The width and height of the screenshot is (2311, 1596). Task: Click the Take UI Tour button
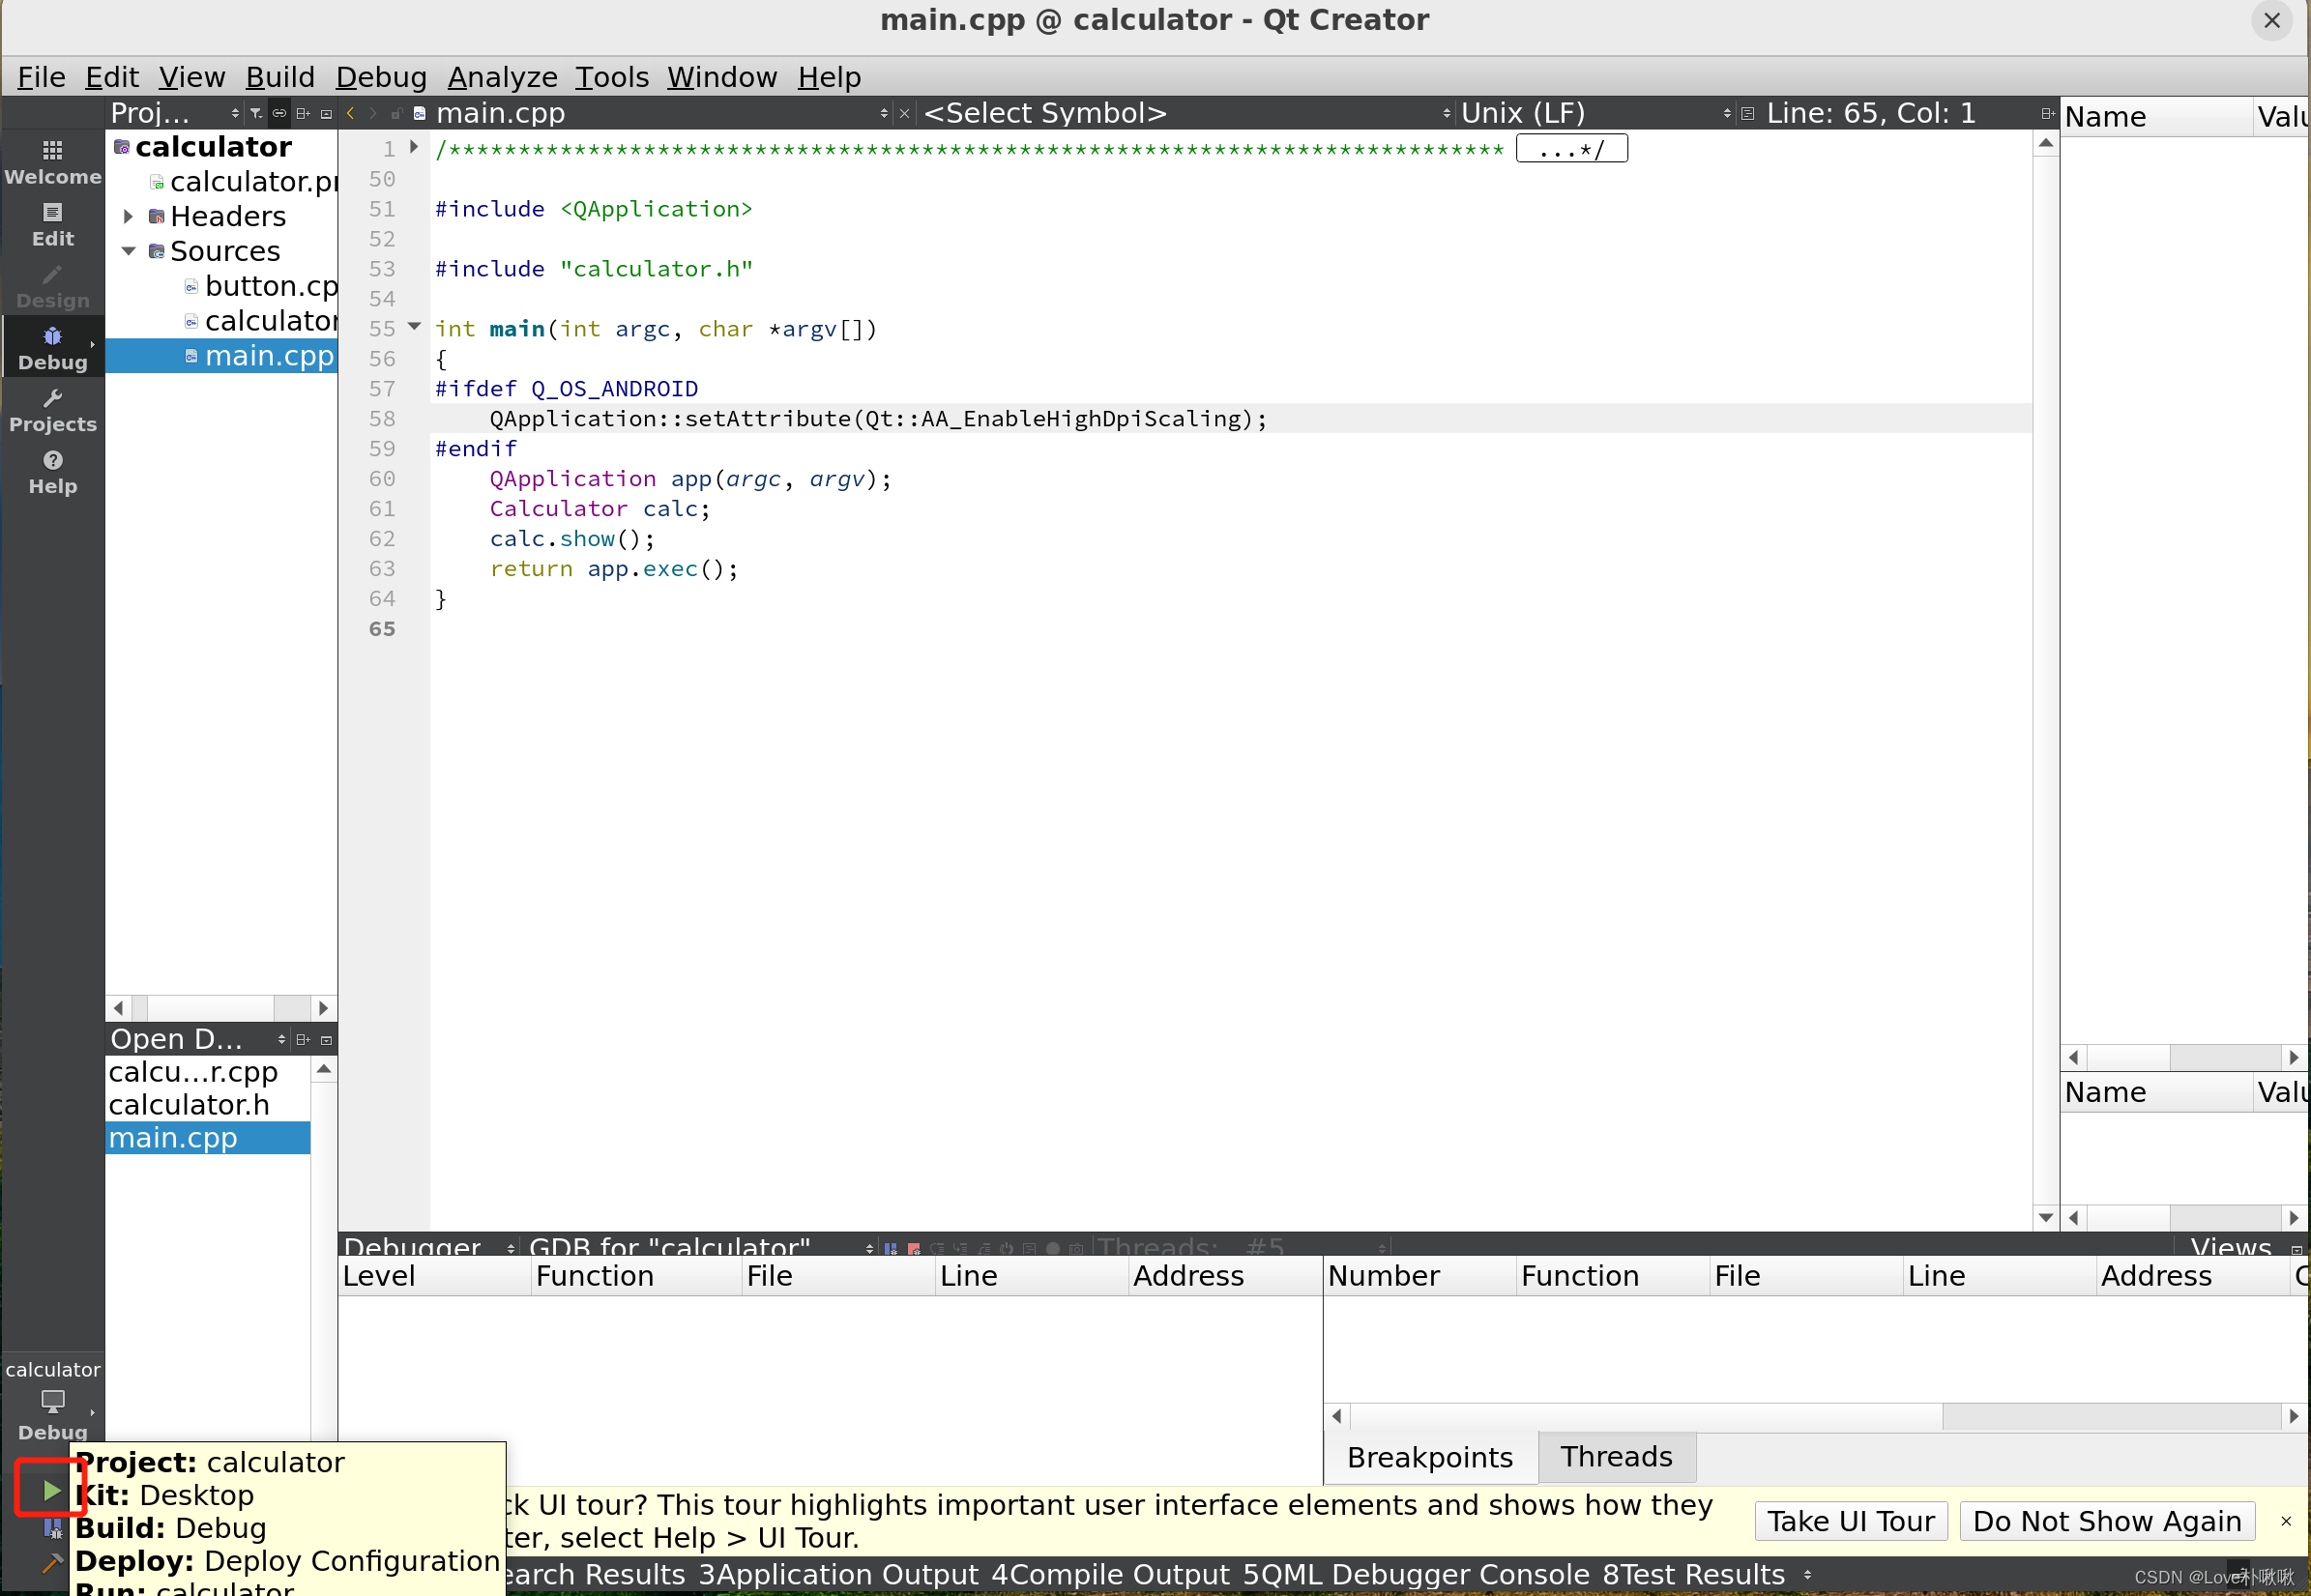pos(1850,1521)
